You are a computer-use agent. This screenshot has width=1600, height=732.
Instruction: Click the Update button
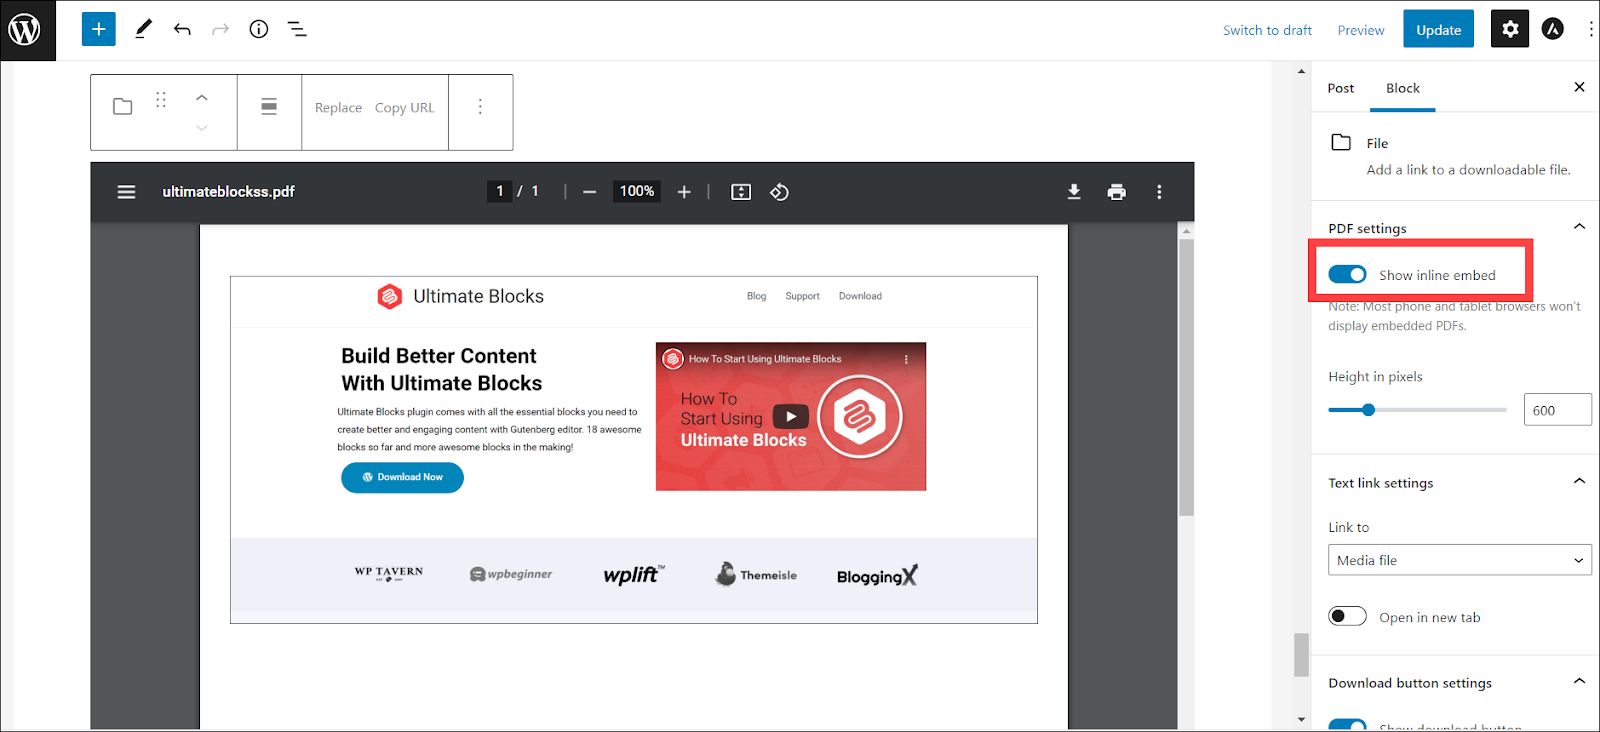[x=1438, y=30]
